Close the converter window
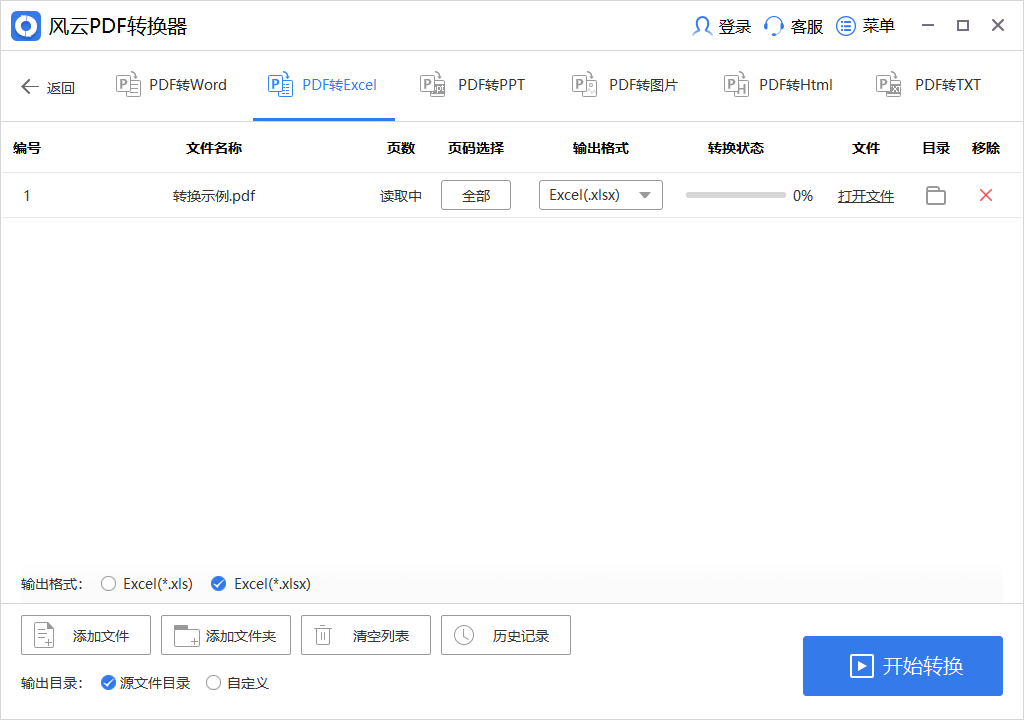This screenshot has height=720, width=1024. [x=998, y=25]
